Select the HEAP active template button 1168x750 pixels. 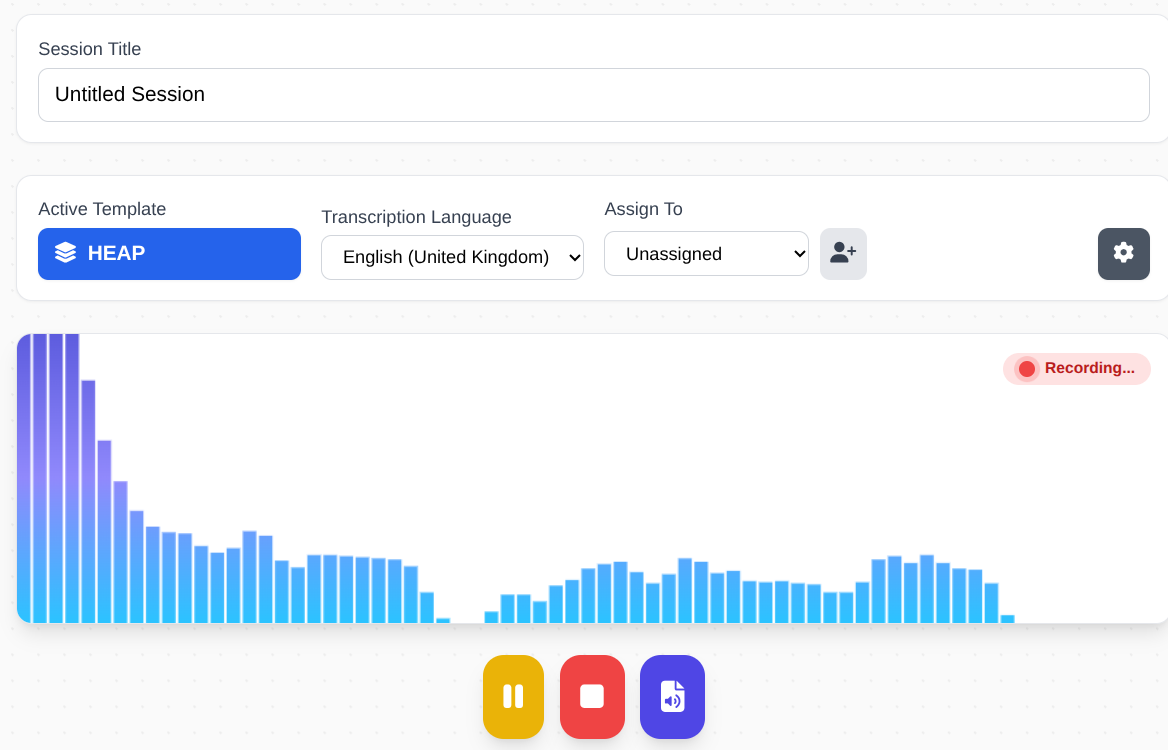click(x=169, y=254)
